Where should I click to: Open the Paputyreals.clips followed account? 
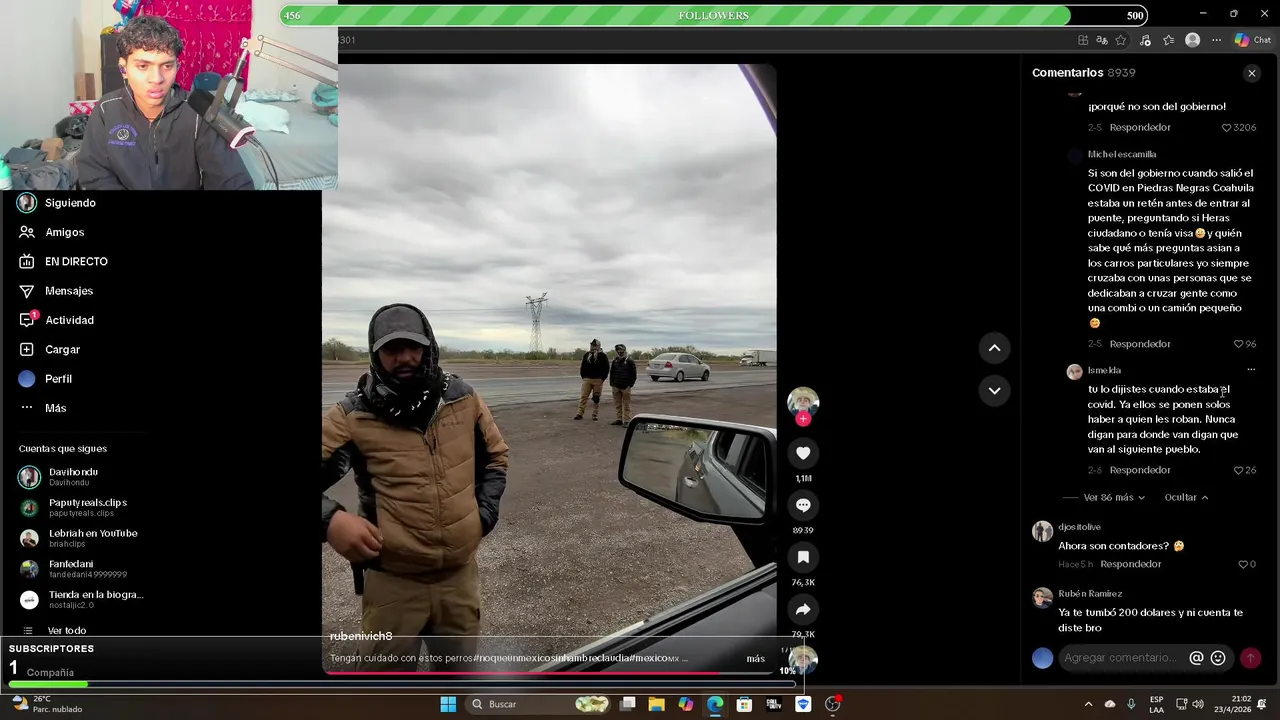coord(87,507)
